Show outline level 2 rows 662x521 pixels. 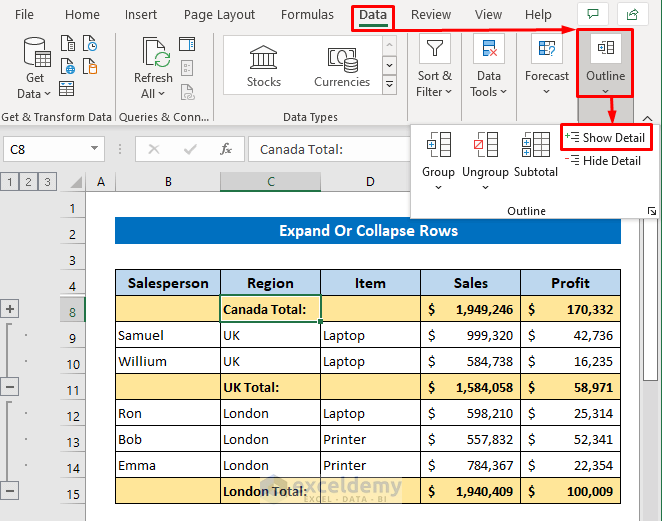point(27,181)
